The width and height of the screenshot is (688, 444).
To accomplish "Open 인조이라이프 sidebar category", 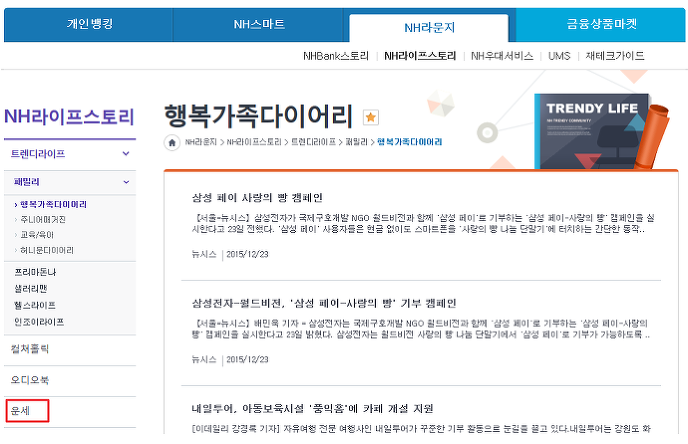I will (x=39, y=322).
